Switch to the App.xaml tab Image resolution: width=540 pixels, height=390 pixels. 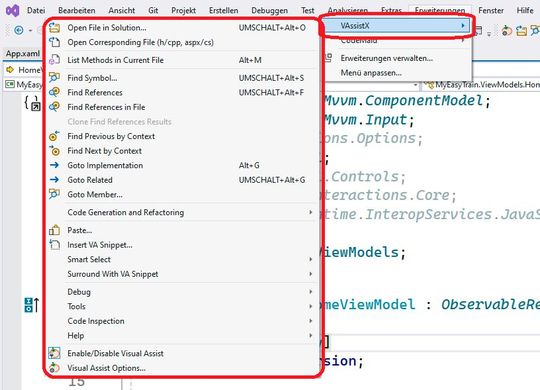[x=23, y=54]
